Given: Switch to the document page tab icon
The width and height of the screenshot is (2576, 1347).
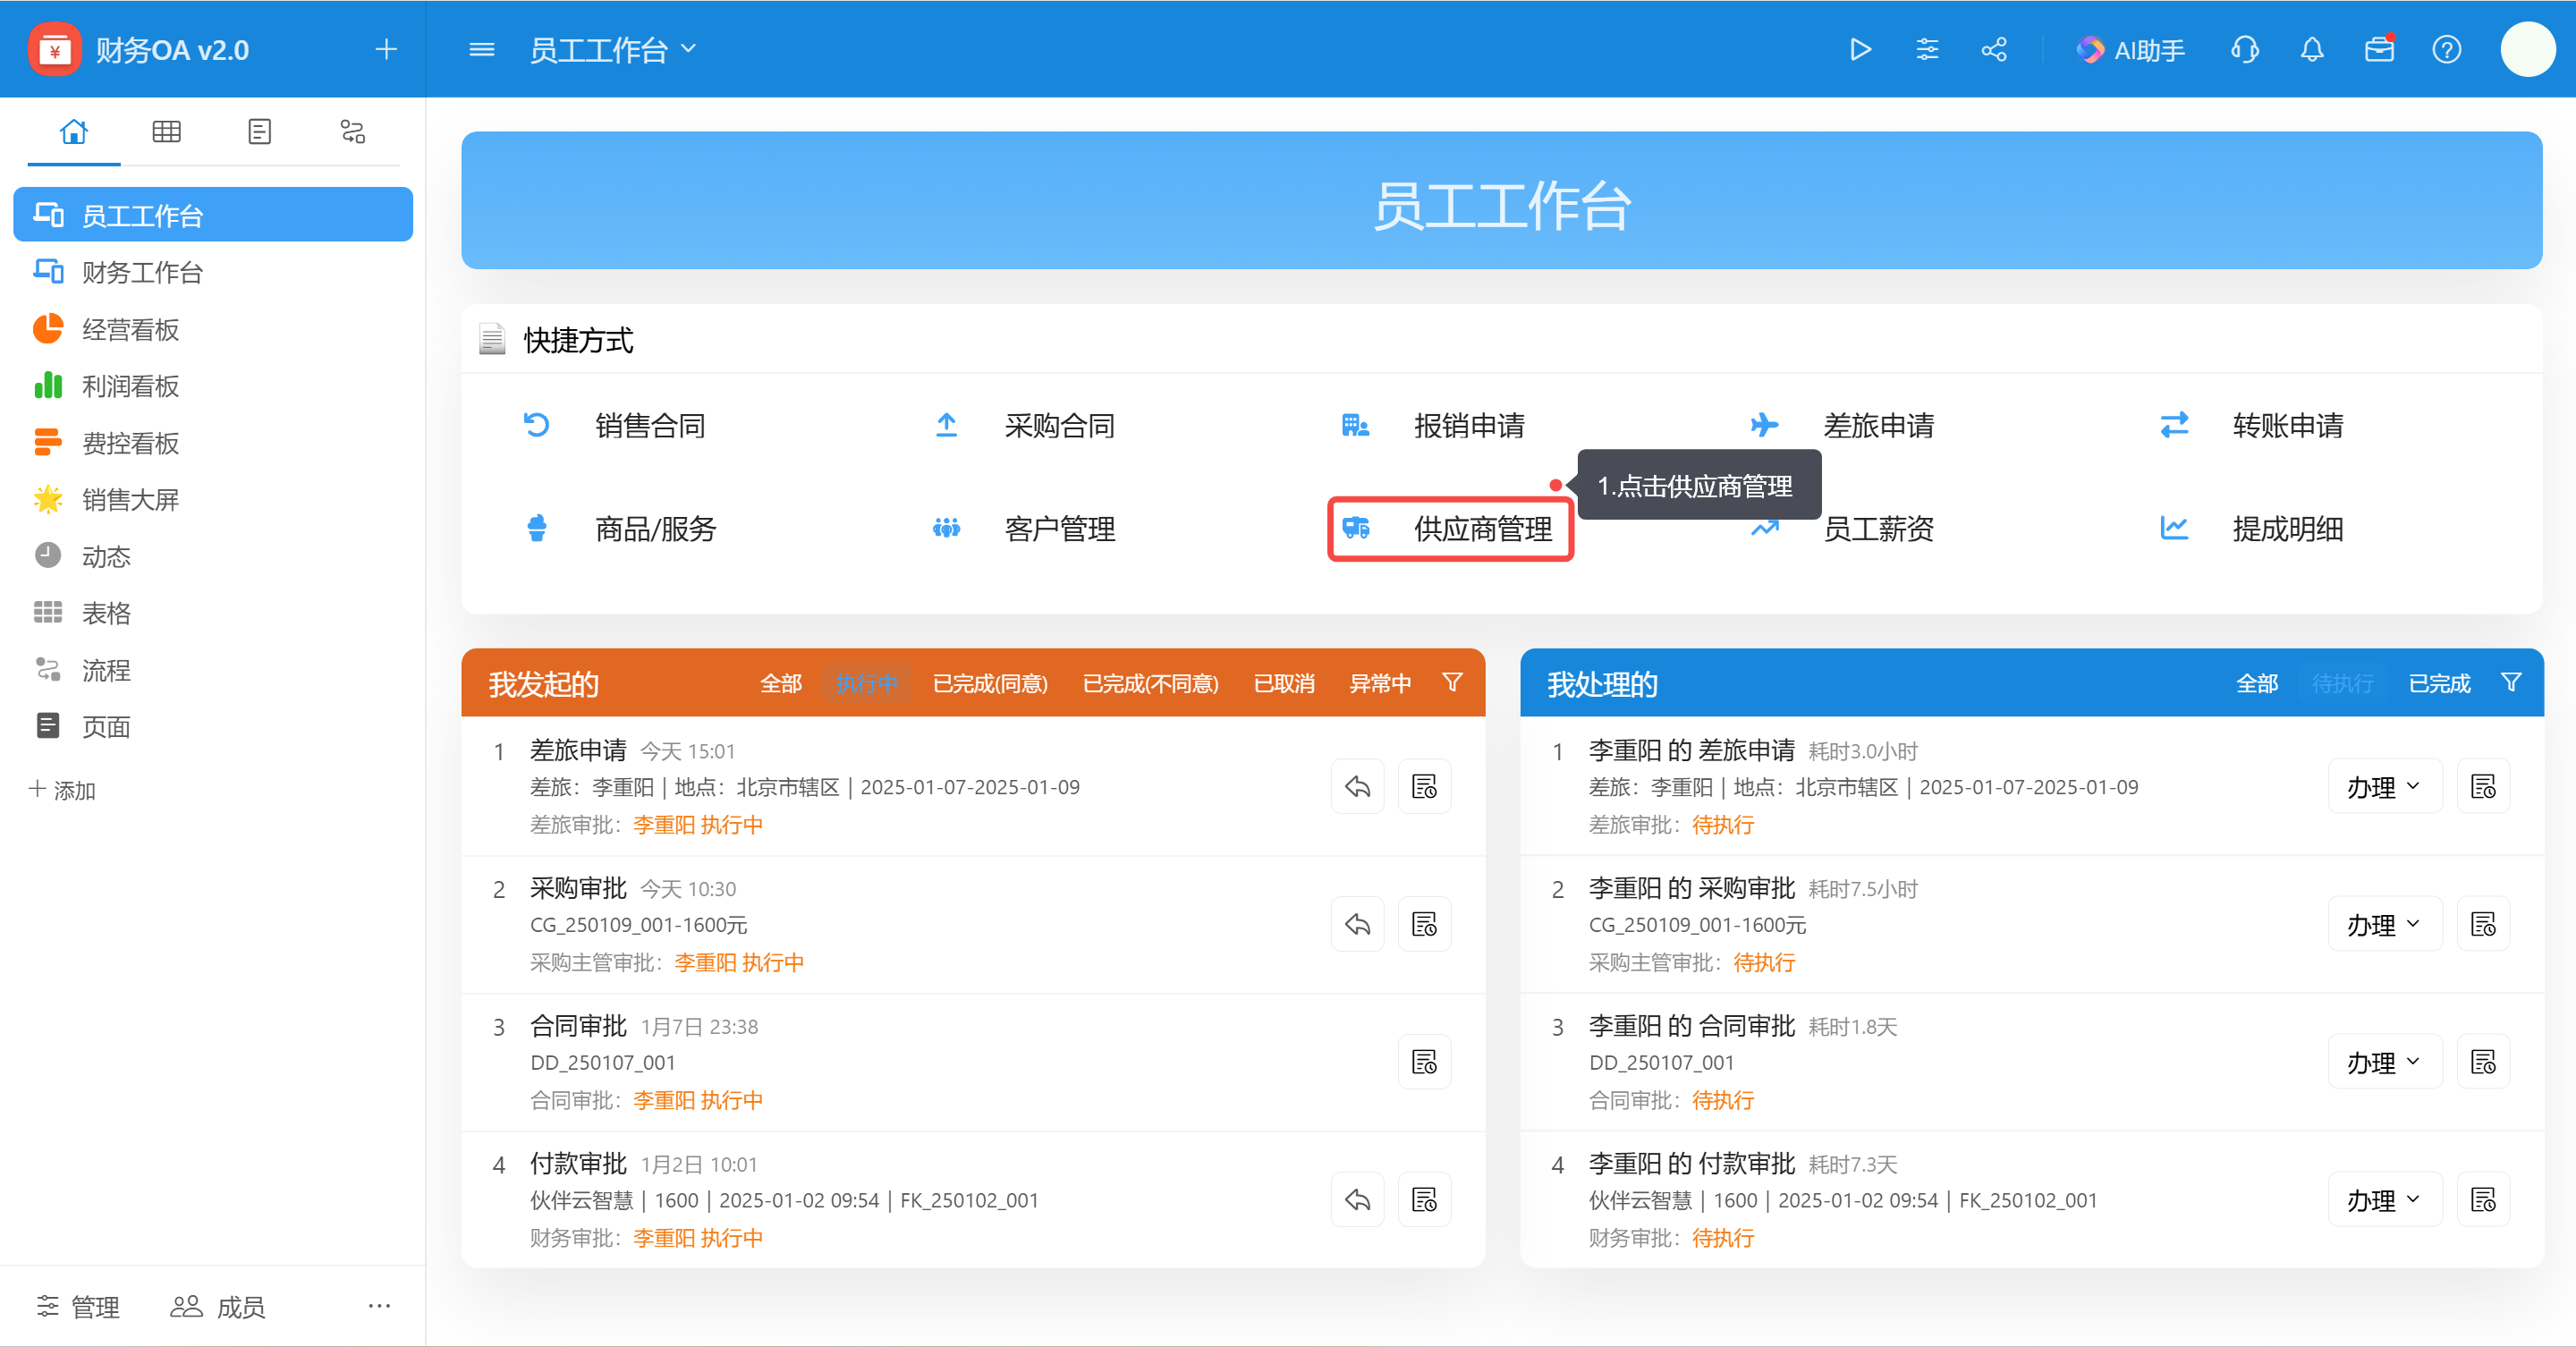Looking at the screenshot, I should click(260, 132).
